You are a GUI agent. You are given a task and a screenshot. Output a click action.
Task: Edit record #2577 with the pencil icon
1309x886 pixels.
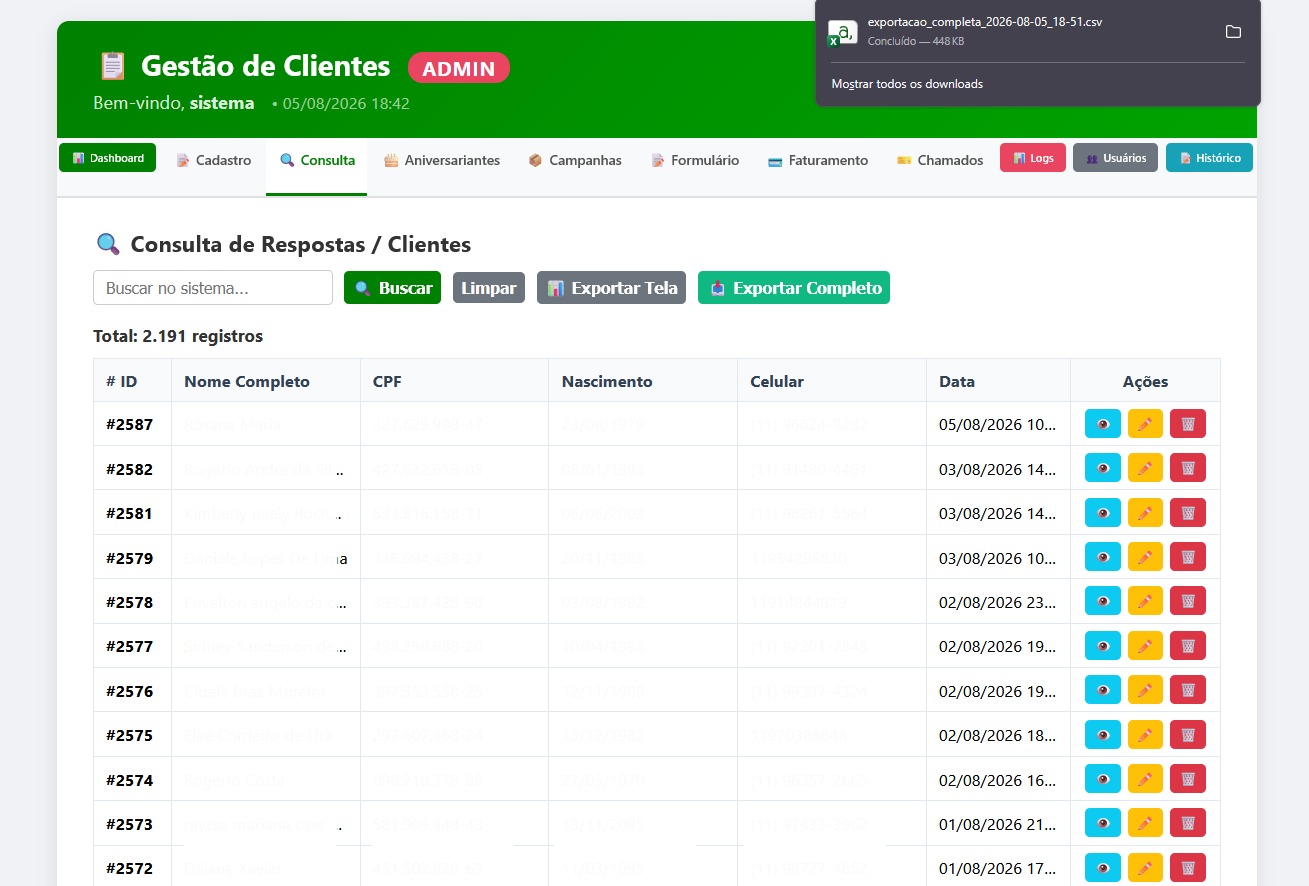coord(1145,646)
